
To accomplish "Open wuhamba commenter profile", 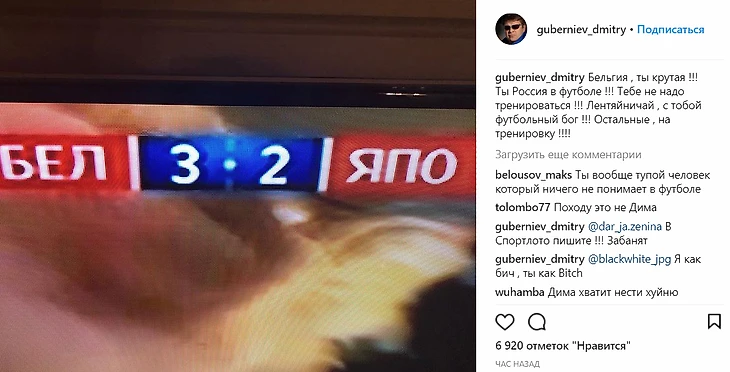I will point(520,292).
